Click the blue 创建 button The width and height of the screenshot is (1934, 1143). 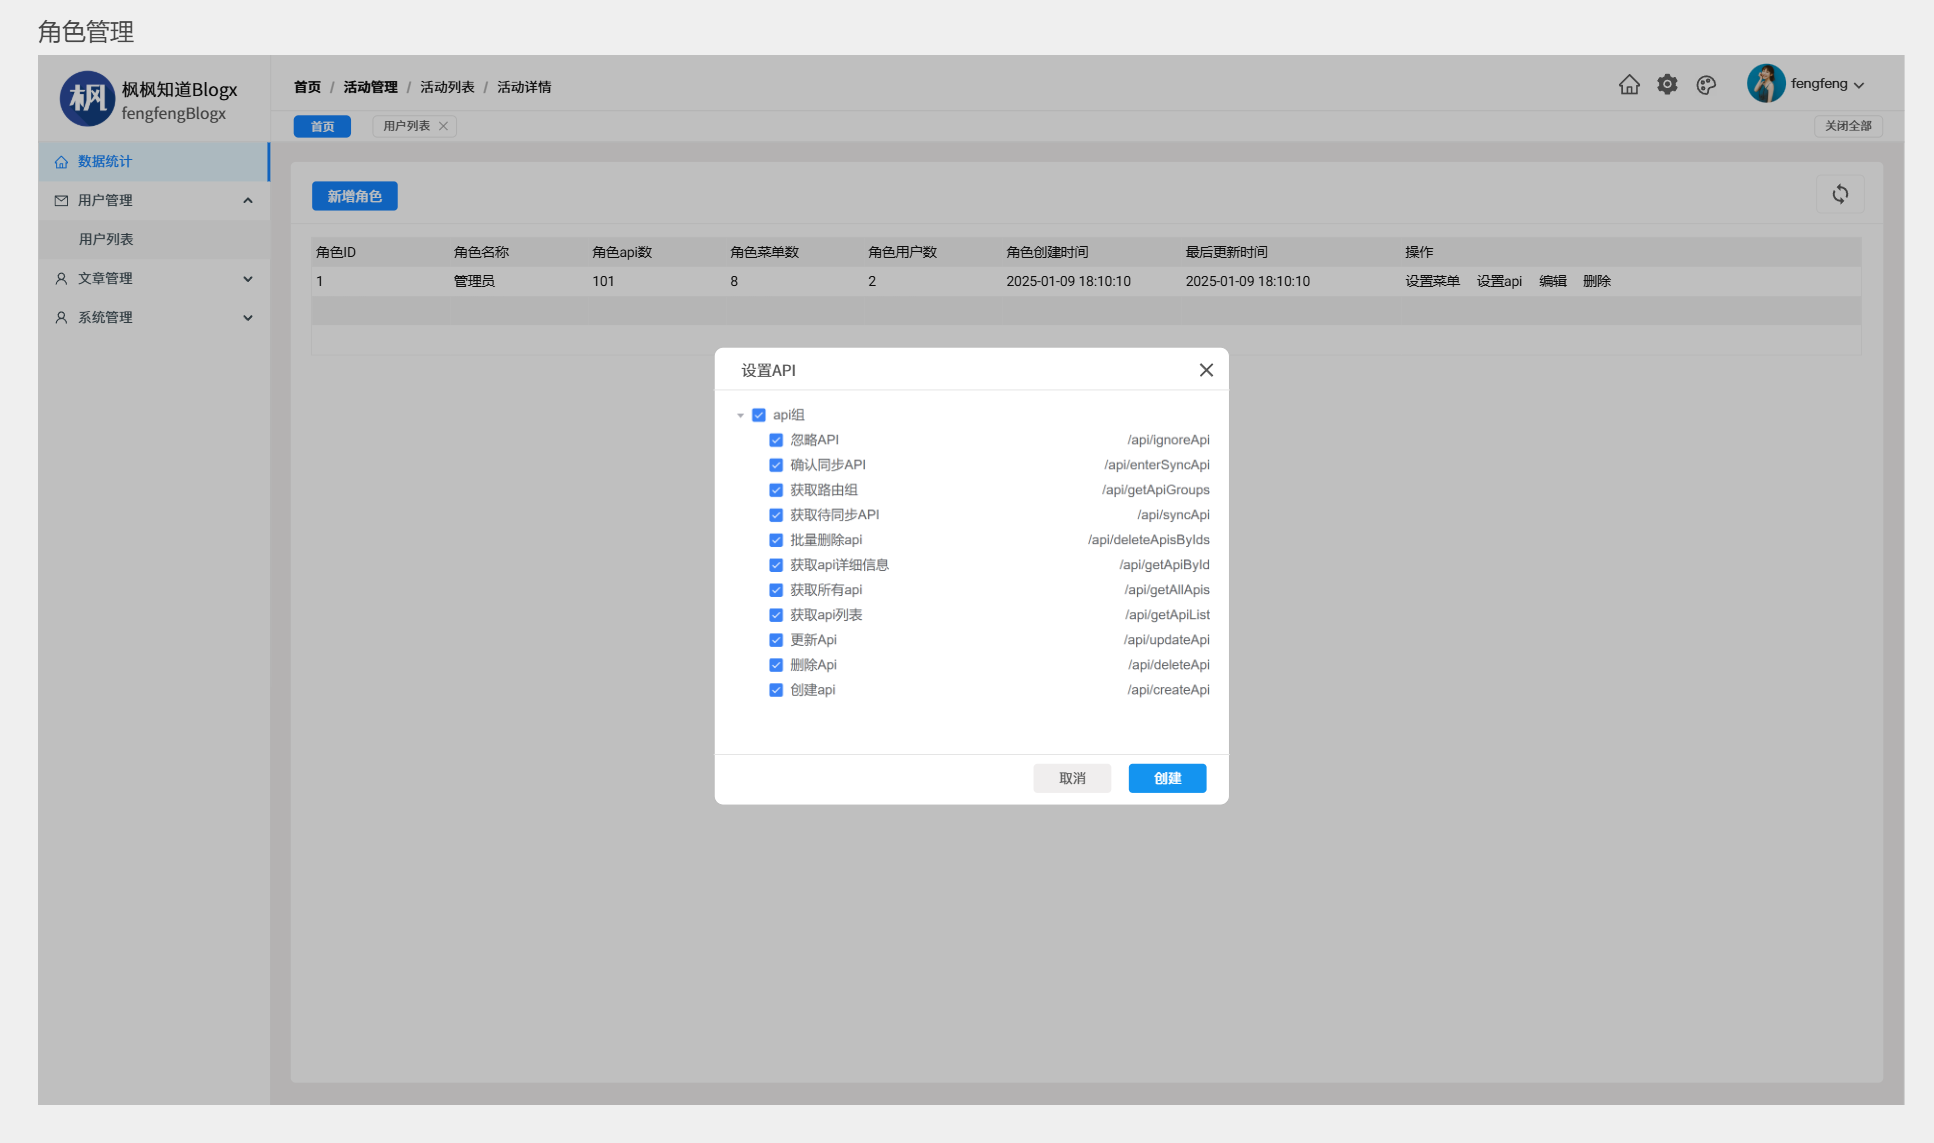click(1167, 778)
